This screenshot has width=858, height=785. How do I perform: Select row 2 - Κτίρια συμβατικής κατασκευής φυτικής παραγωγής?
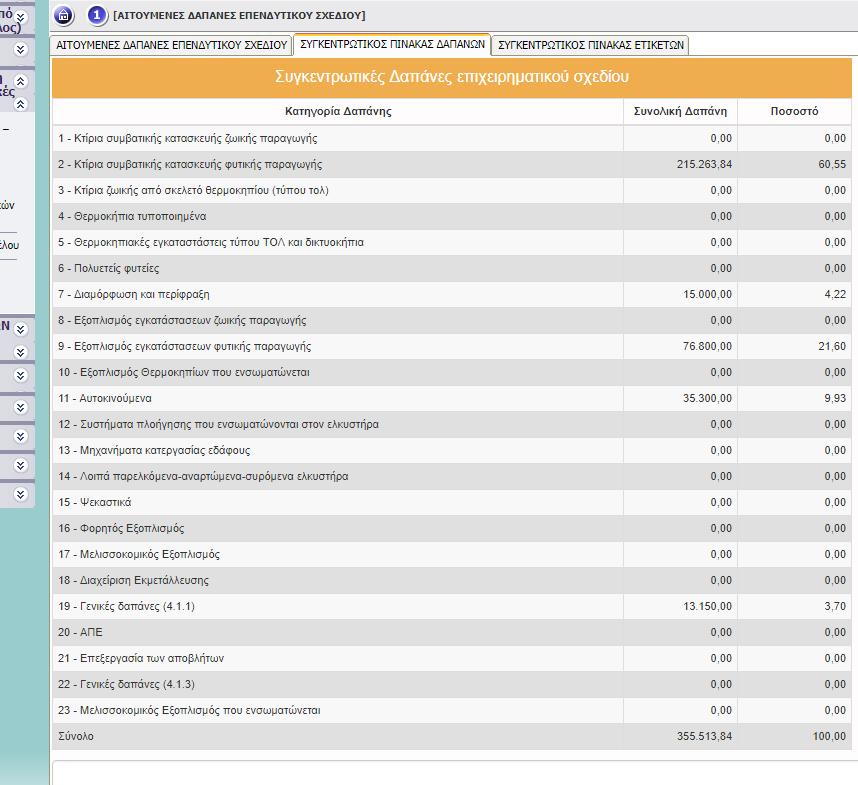coord(452,165)
